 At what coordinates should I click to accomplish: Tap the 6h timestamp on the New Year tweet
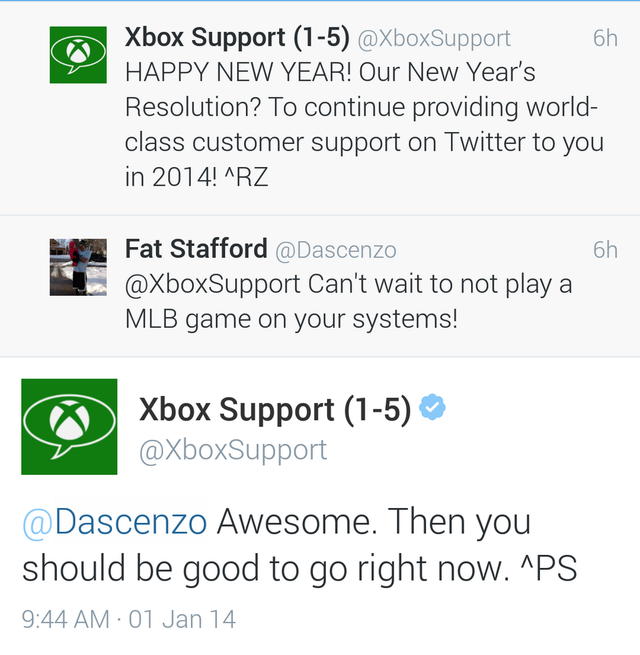pyautogui.click(x=604, y=39)
